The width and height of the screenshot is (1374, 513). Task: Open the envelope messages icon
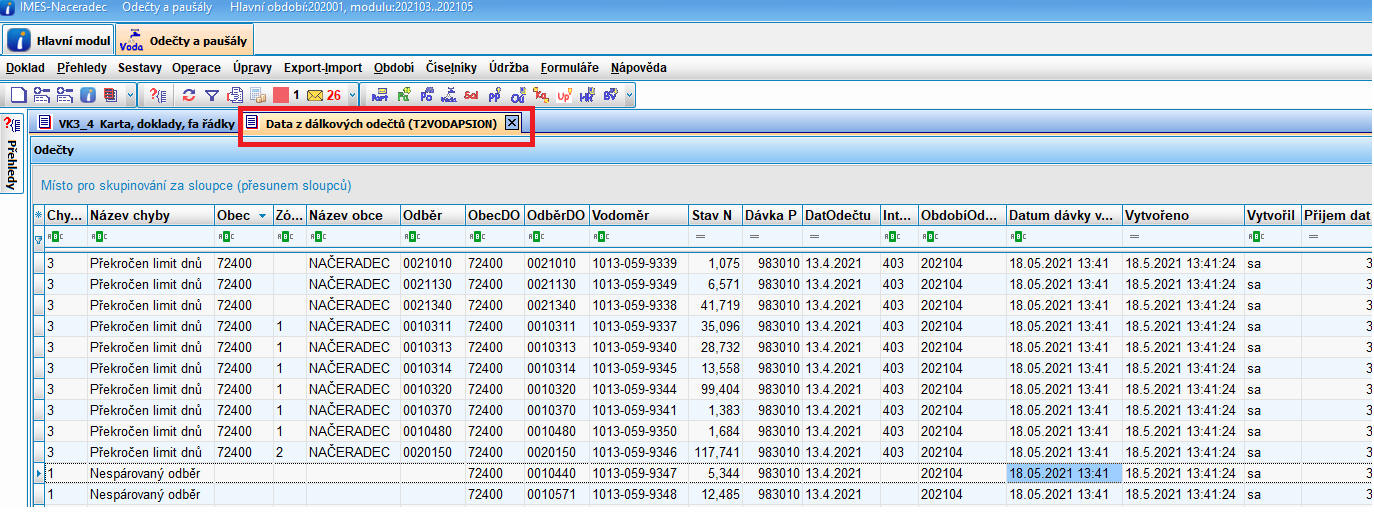[314, 96]
